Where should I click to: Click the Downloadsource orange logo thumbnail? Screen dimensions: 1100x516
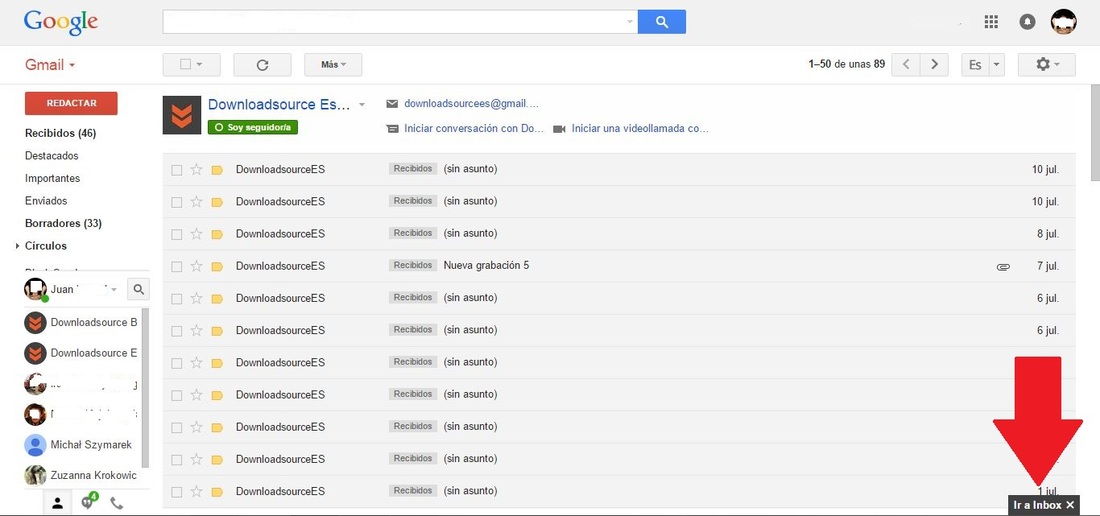(182, 115)
